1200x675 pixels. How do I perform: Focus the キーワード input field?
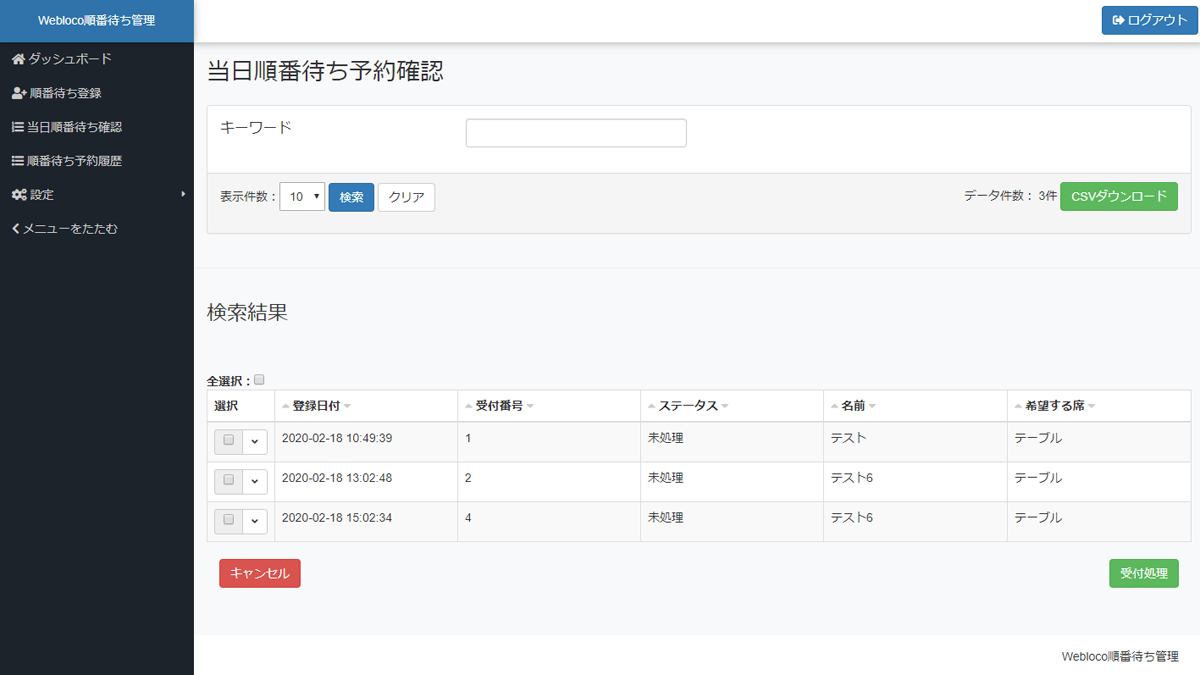pos(576,133)
